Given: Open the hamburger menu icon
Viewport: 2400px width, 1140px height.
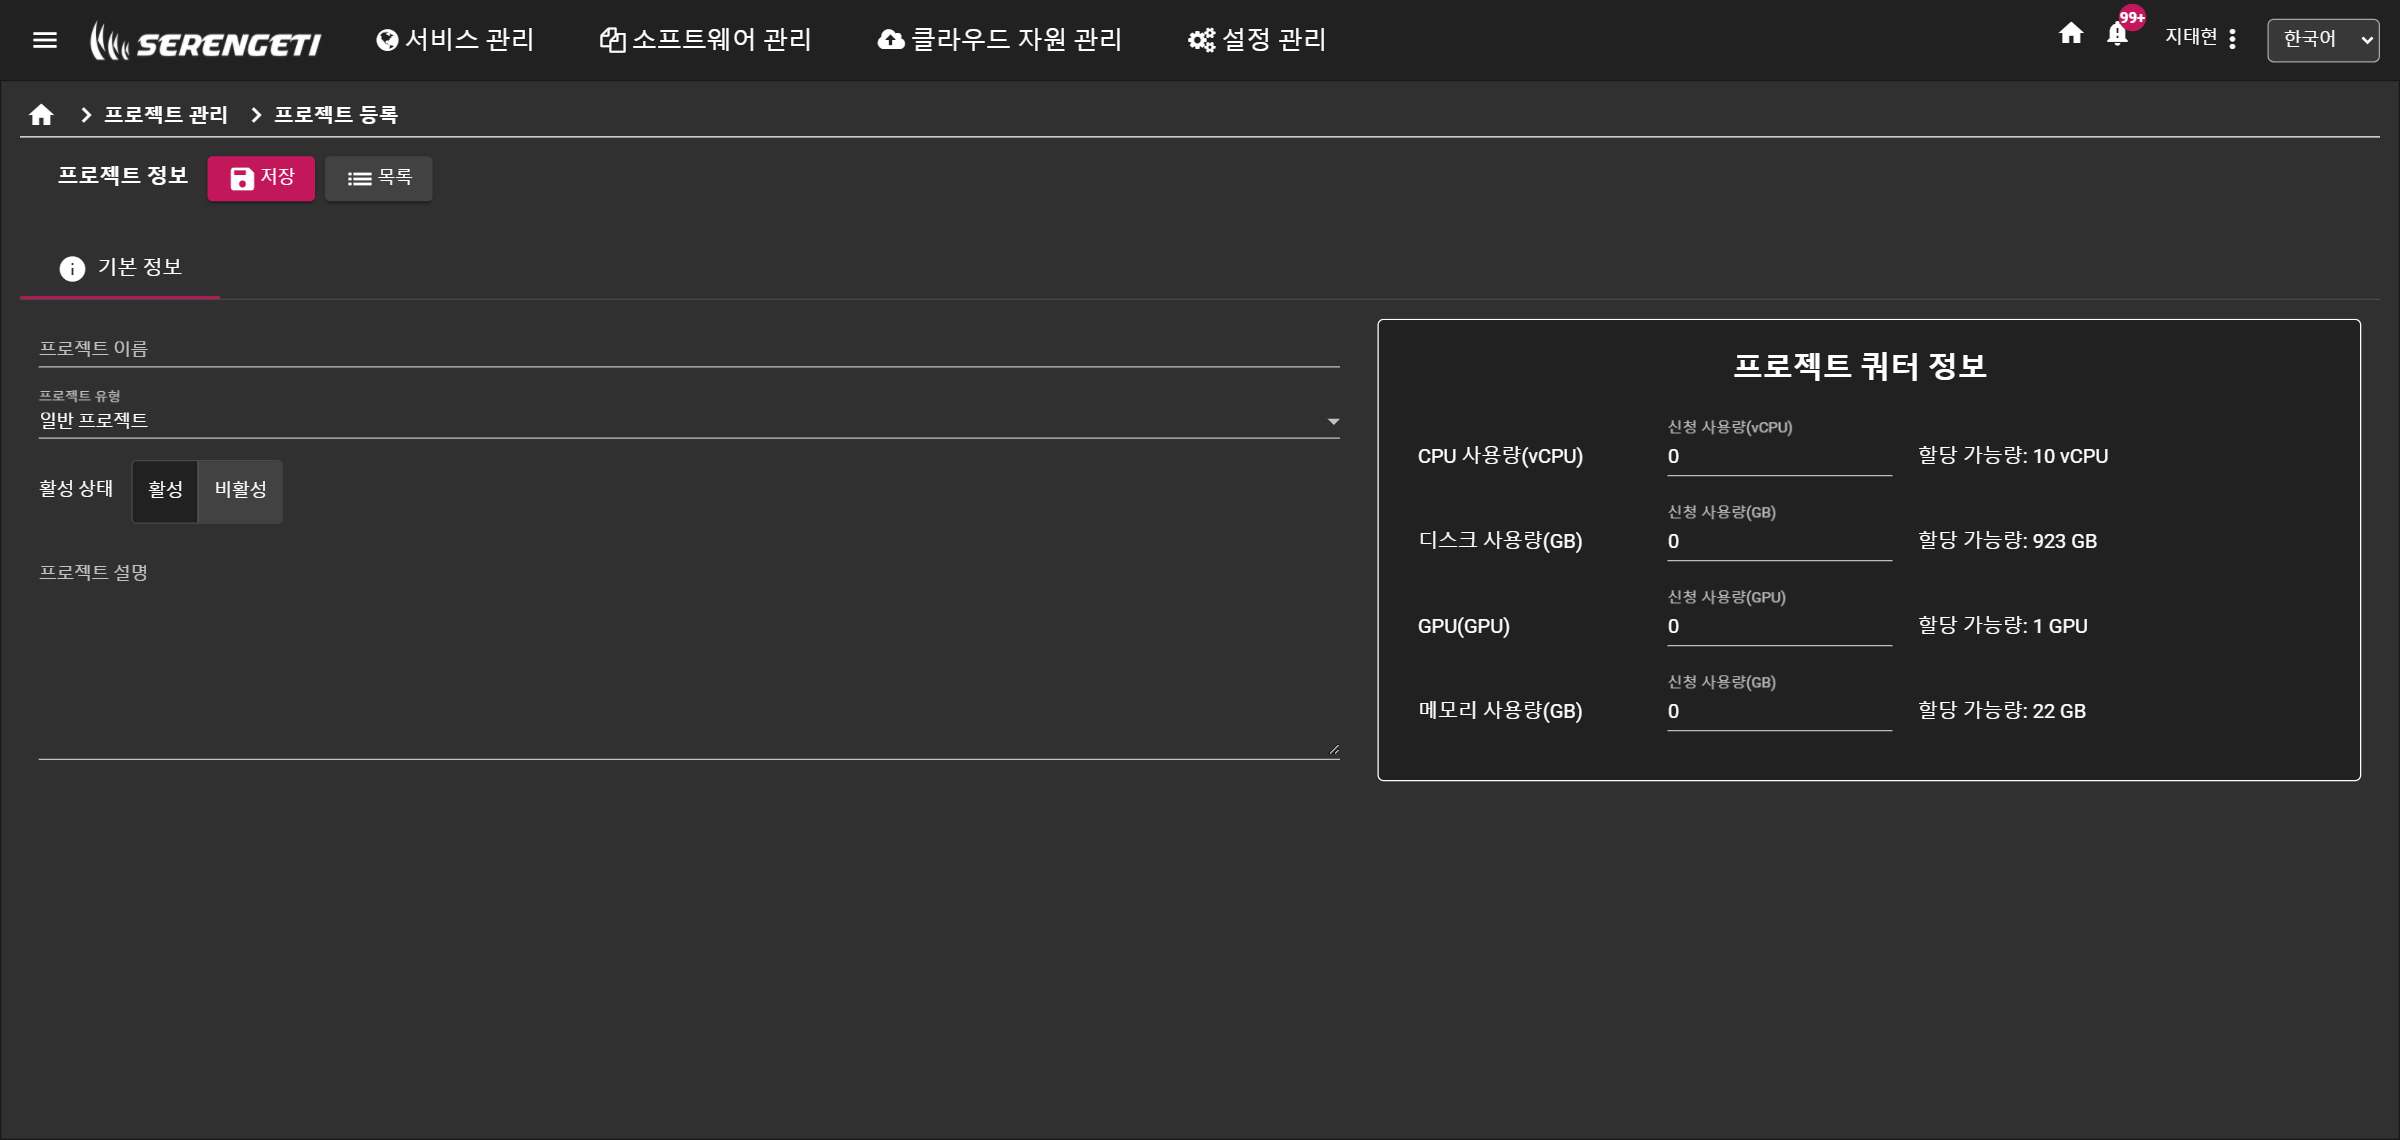Looking at the screenshot, I should tap(45, 40).
